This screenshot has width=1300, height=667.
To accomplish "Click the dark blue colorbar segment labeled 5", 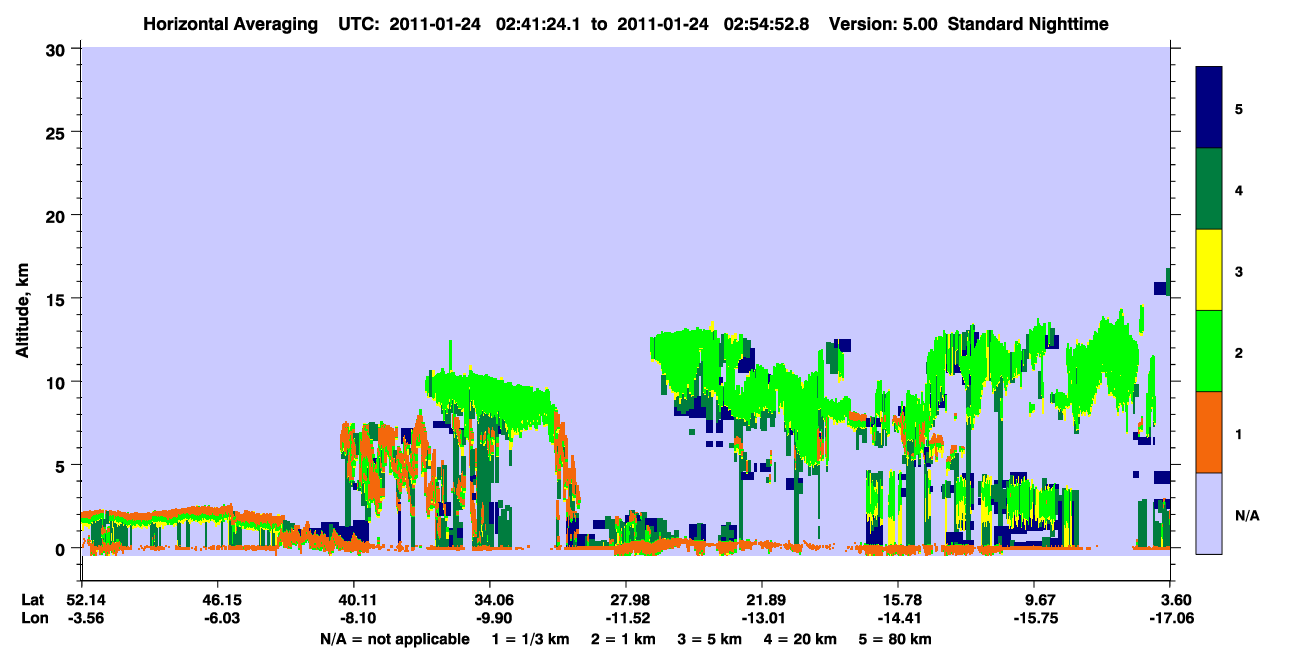I will pyautogui.click(x=1209, y=108).
